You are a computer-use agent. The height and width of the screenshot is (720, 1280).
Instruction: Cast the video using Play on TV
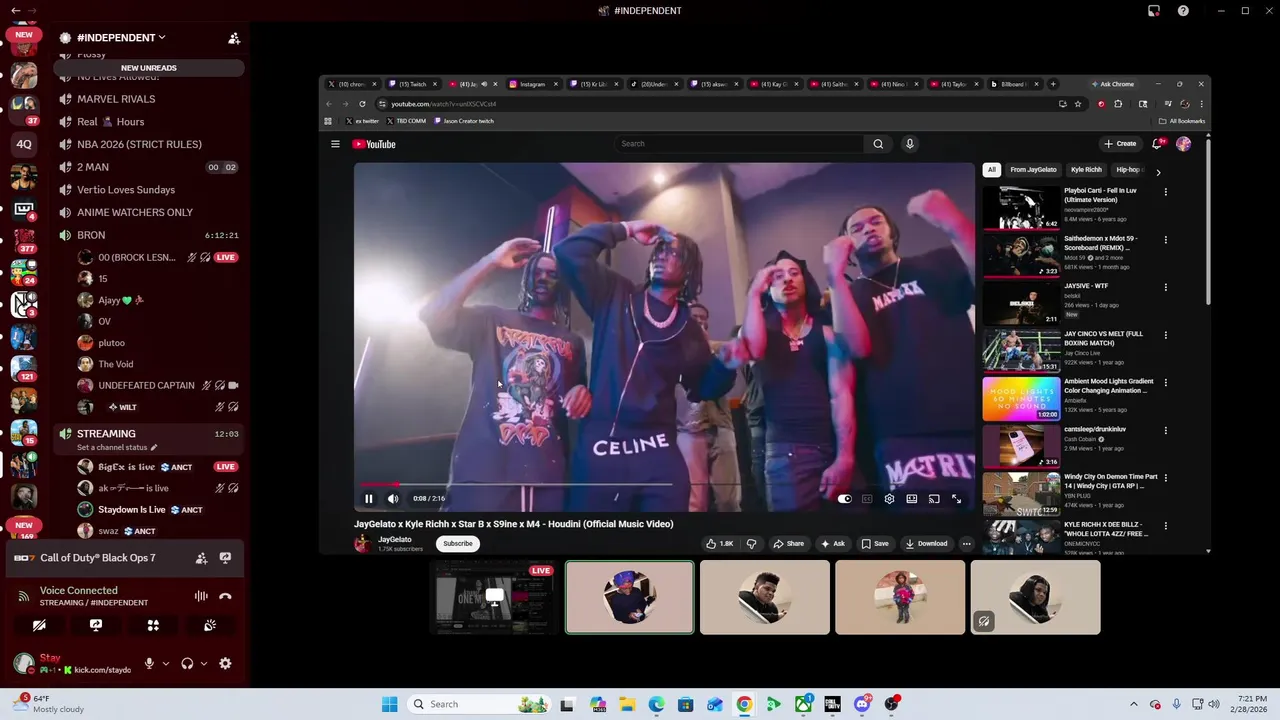point(934,499)
